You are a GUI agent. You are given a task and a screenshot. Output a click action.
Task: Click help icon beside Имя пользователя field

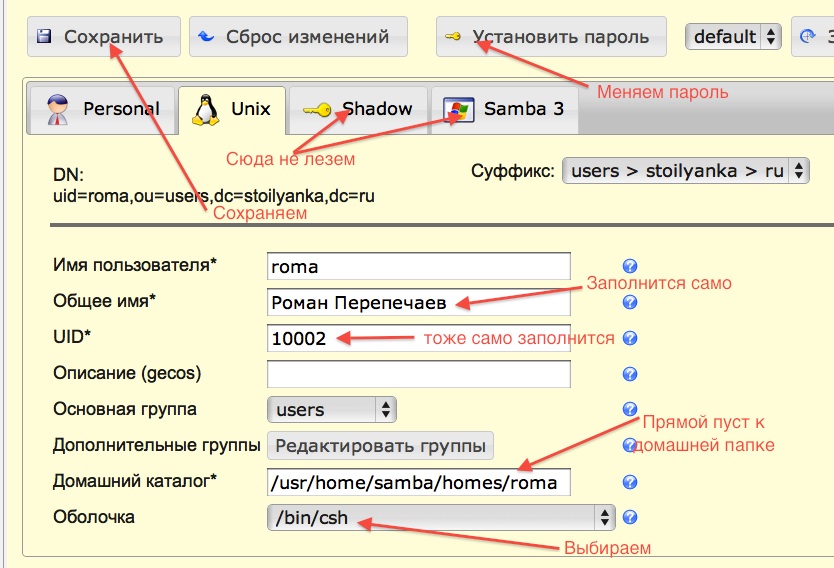coord(630,266)
